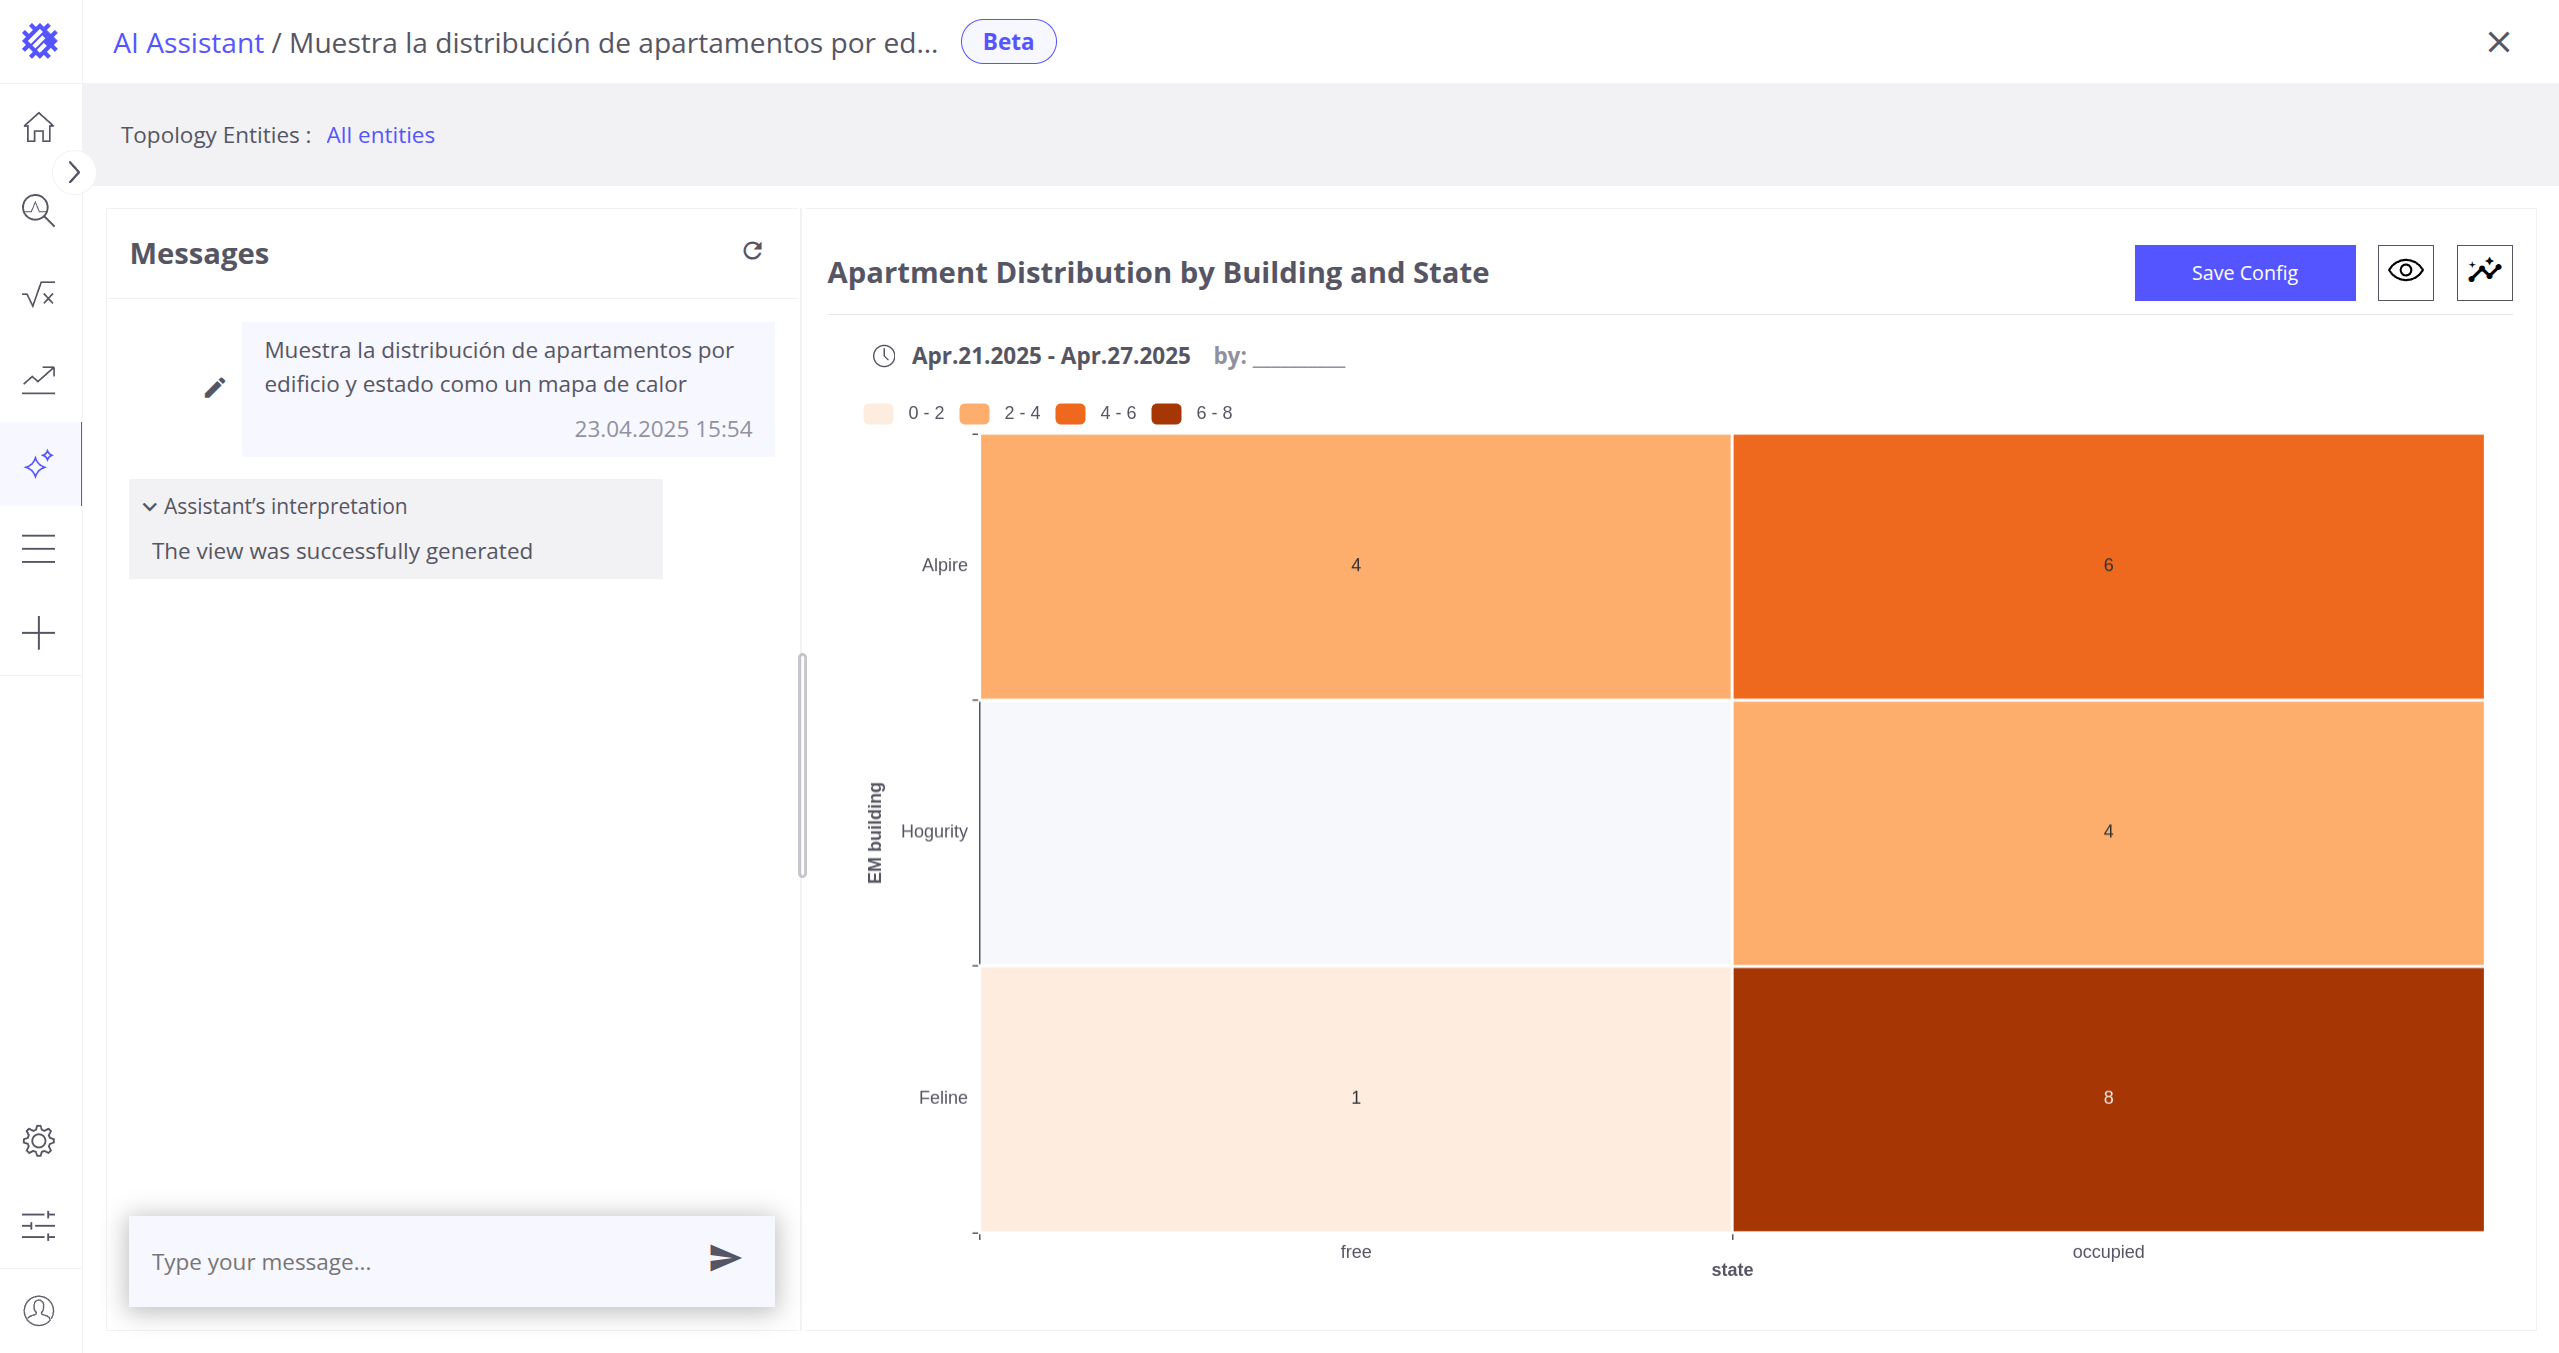2559x1353 pixels.
Task: Click the Save Config button
Action: pos(2244,272)
